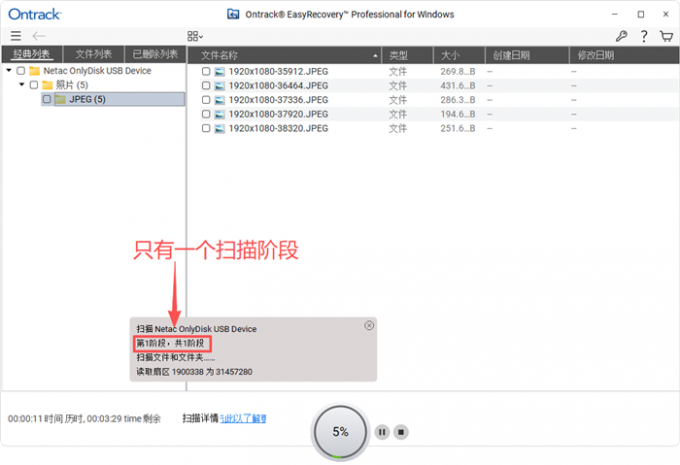Click Netac OnlyDisk USB Device folder icon
The width and height of the screenshot is (680, 465).
(x=34, y=71)
